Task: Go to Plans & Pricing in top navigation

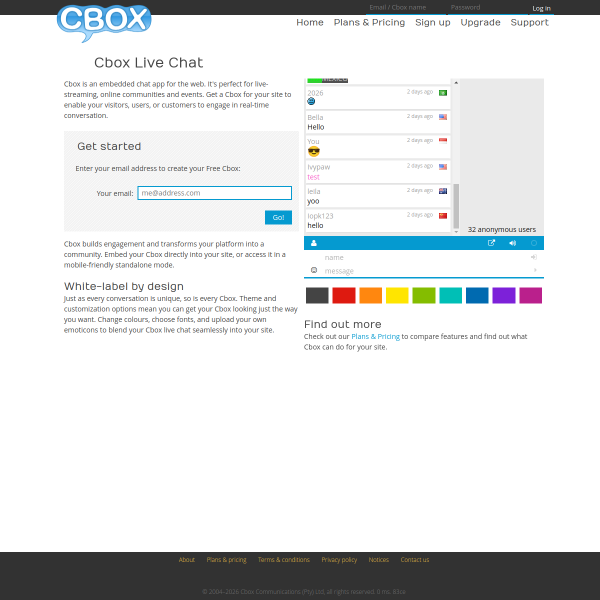Action: 369,23
